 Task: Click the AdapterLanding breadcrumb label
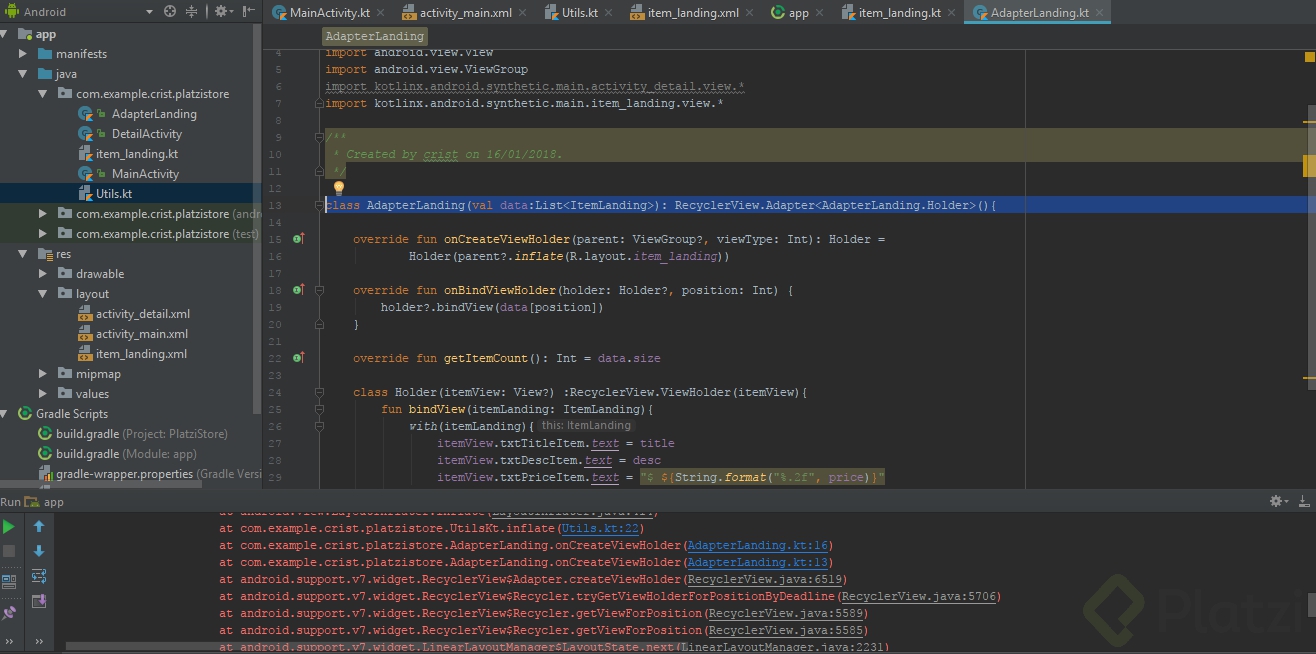point(374,35)
